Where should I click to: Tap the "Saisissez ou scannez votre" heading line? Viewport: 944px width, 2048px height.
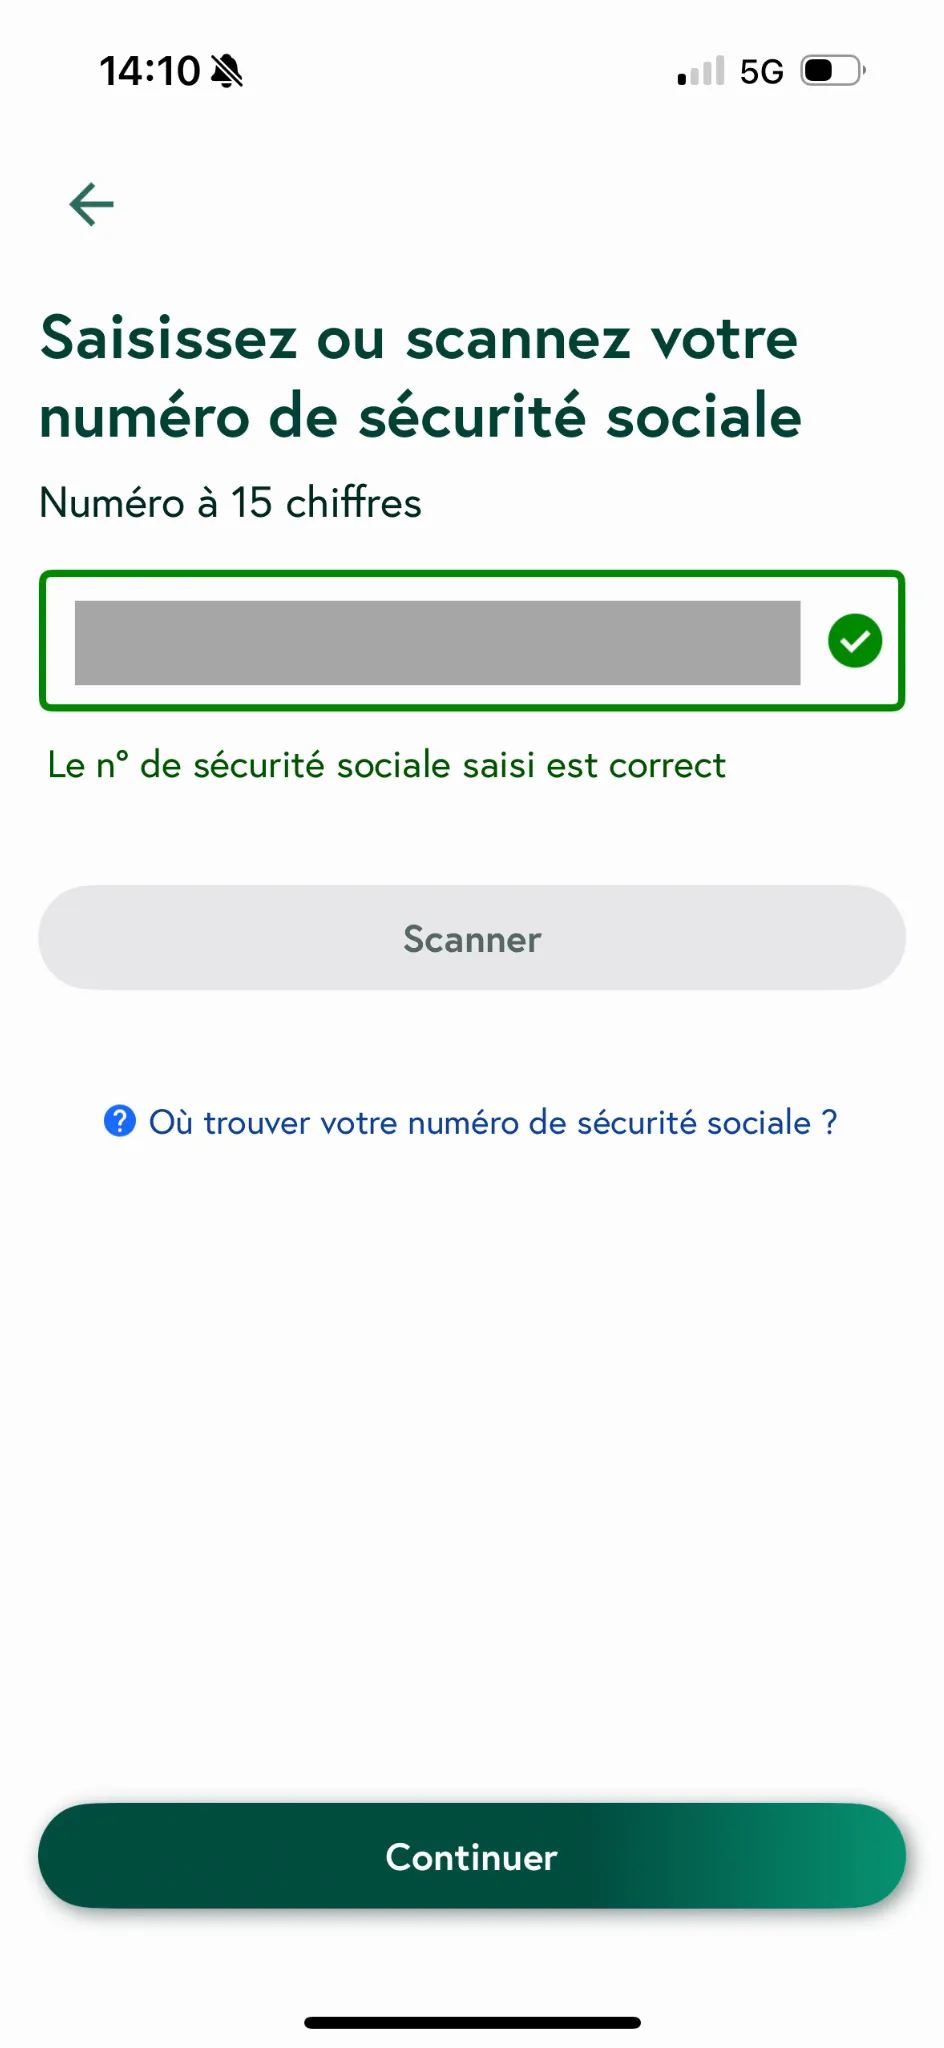pyautogui.click(x=419, y=338)
